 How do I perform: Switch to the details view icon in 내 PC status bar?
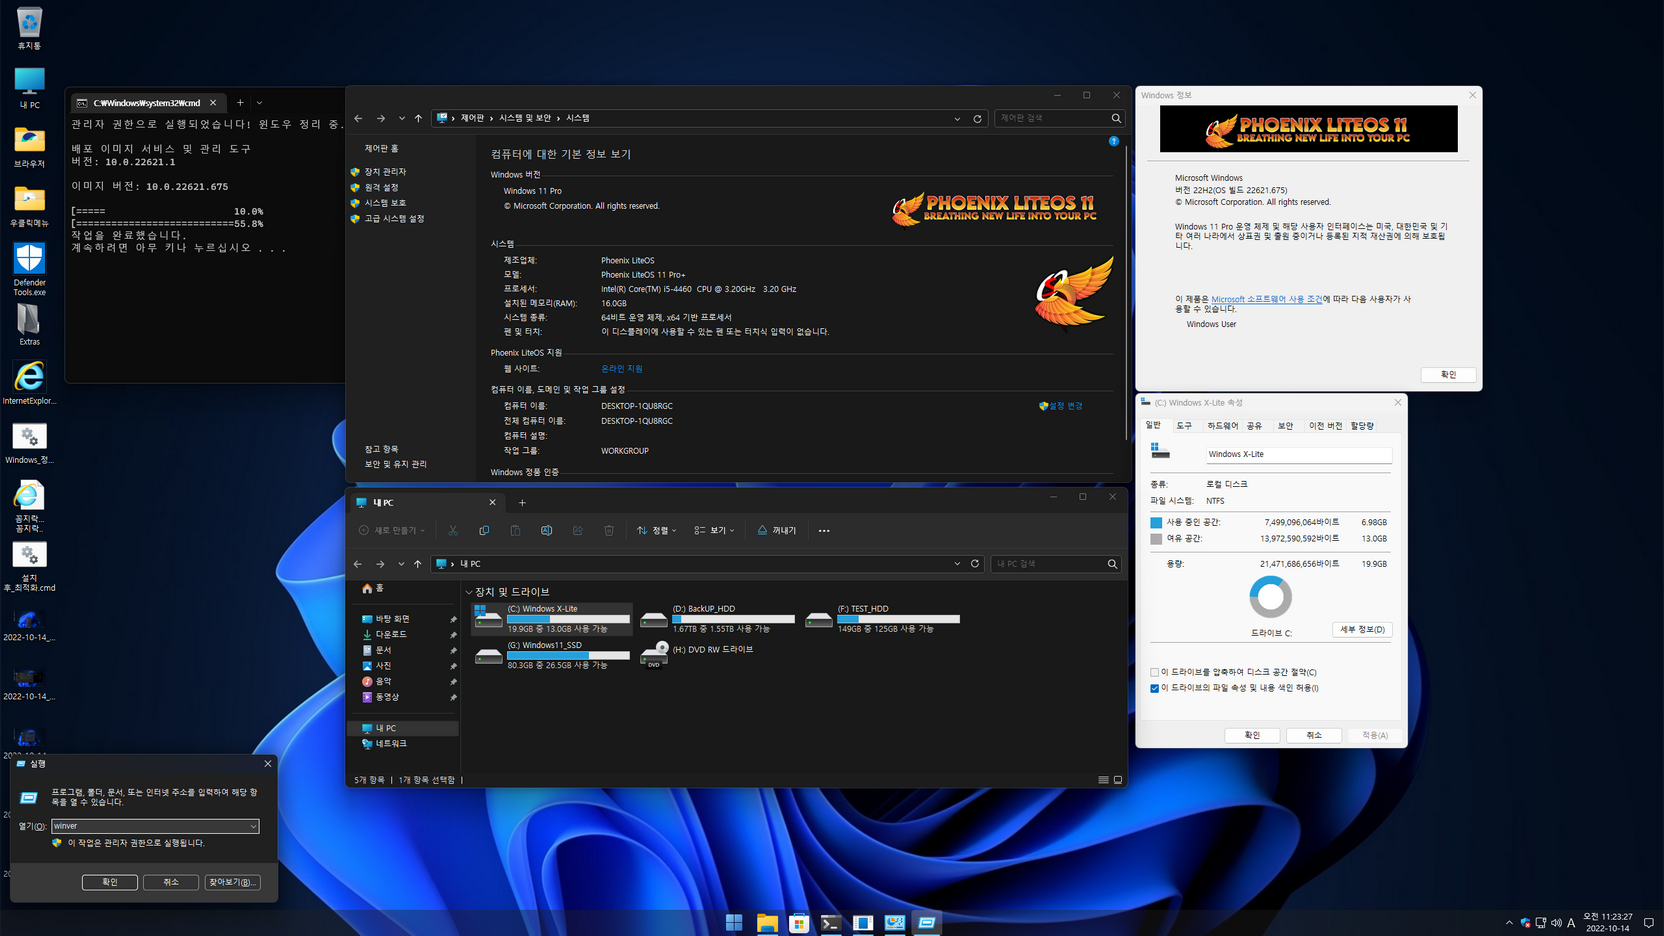point(1103,780)
